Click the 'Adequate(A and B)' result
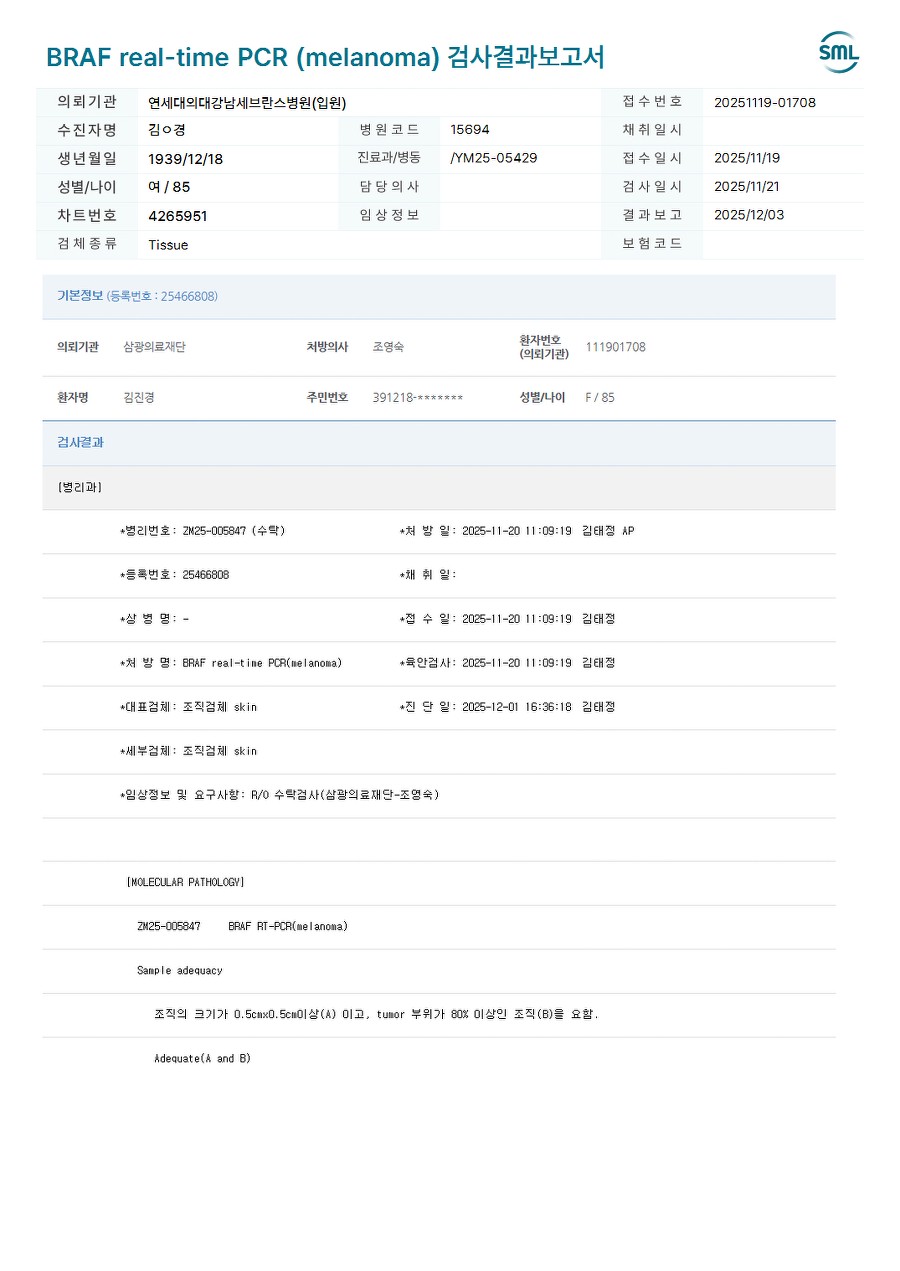Screen dimensions: 900x1271 click(x=202, y=1059)
